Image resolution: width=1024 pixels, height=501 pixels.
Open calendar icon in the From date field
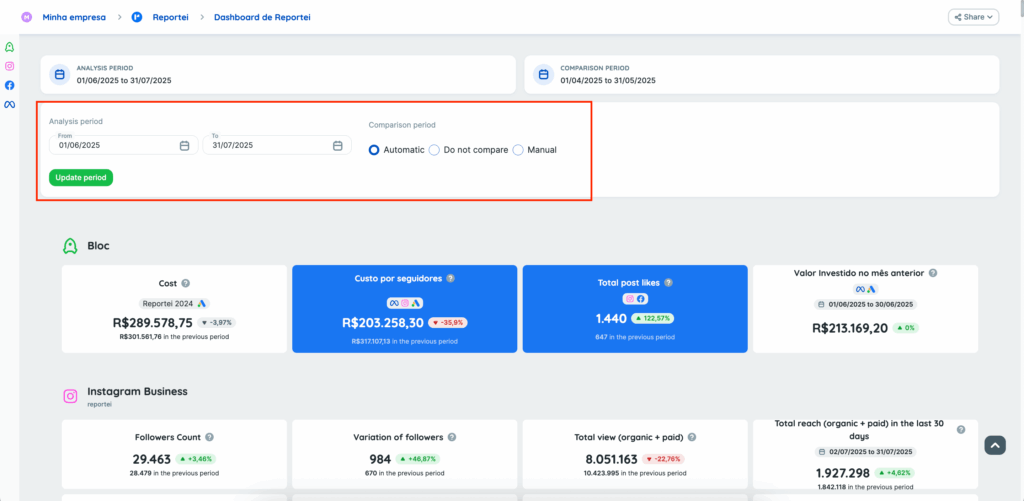(x=184, y=145)
